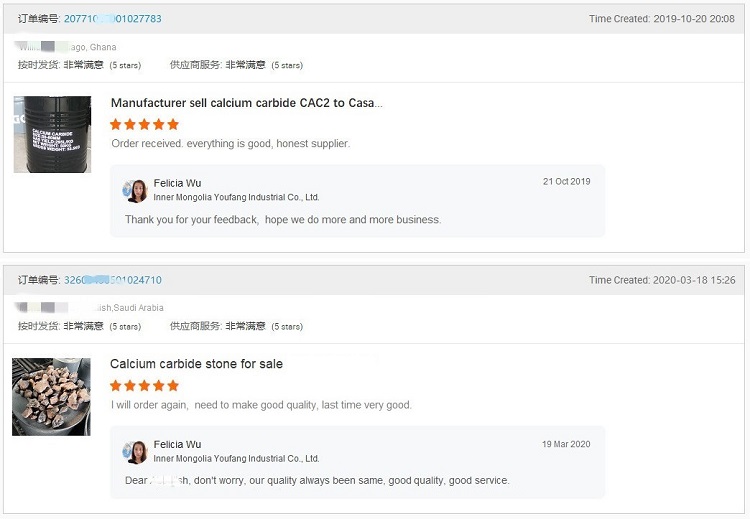This screenshot has width=750, height=519.
Task: Open the order number starting with 3260
Action: click(112, 280)
